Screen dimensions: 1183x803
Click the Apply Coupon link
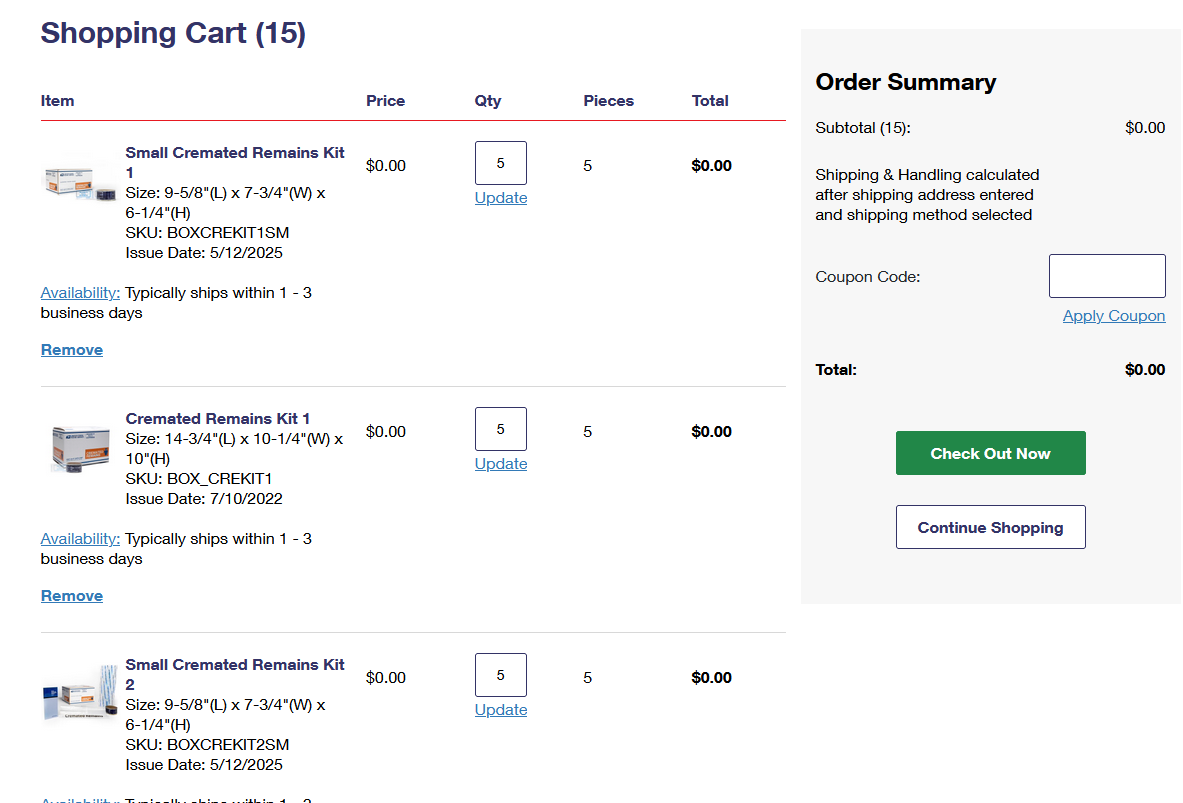1114,316
